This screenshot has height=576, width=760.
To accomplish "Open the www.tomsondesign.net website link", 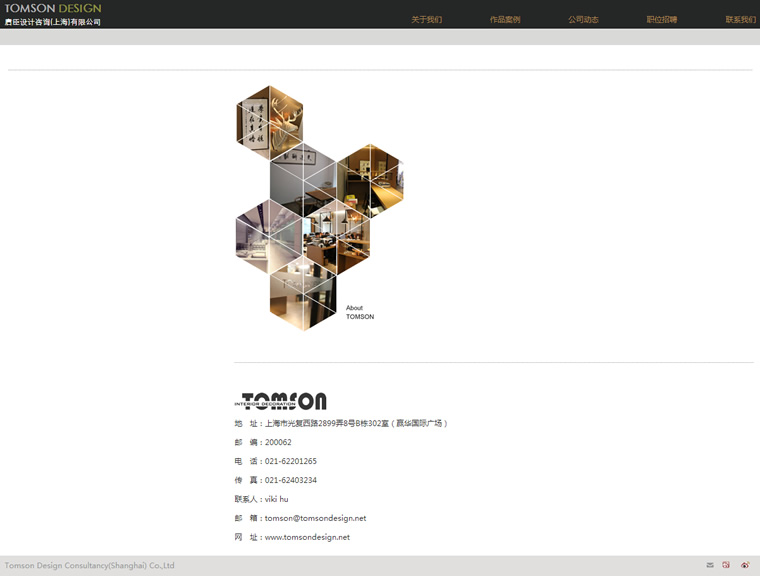I will (307, 537).
